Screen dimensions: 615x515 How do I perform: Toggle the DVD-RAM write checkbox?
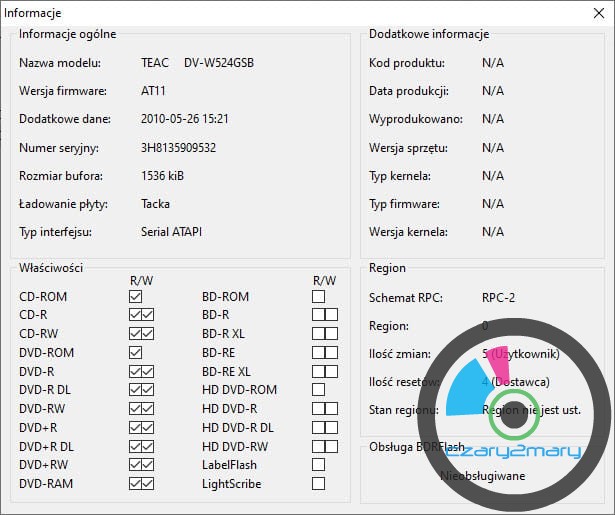(x=148, y=484)
